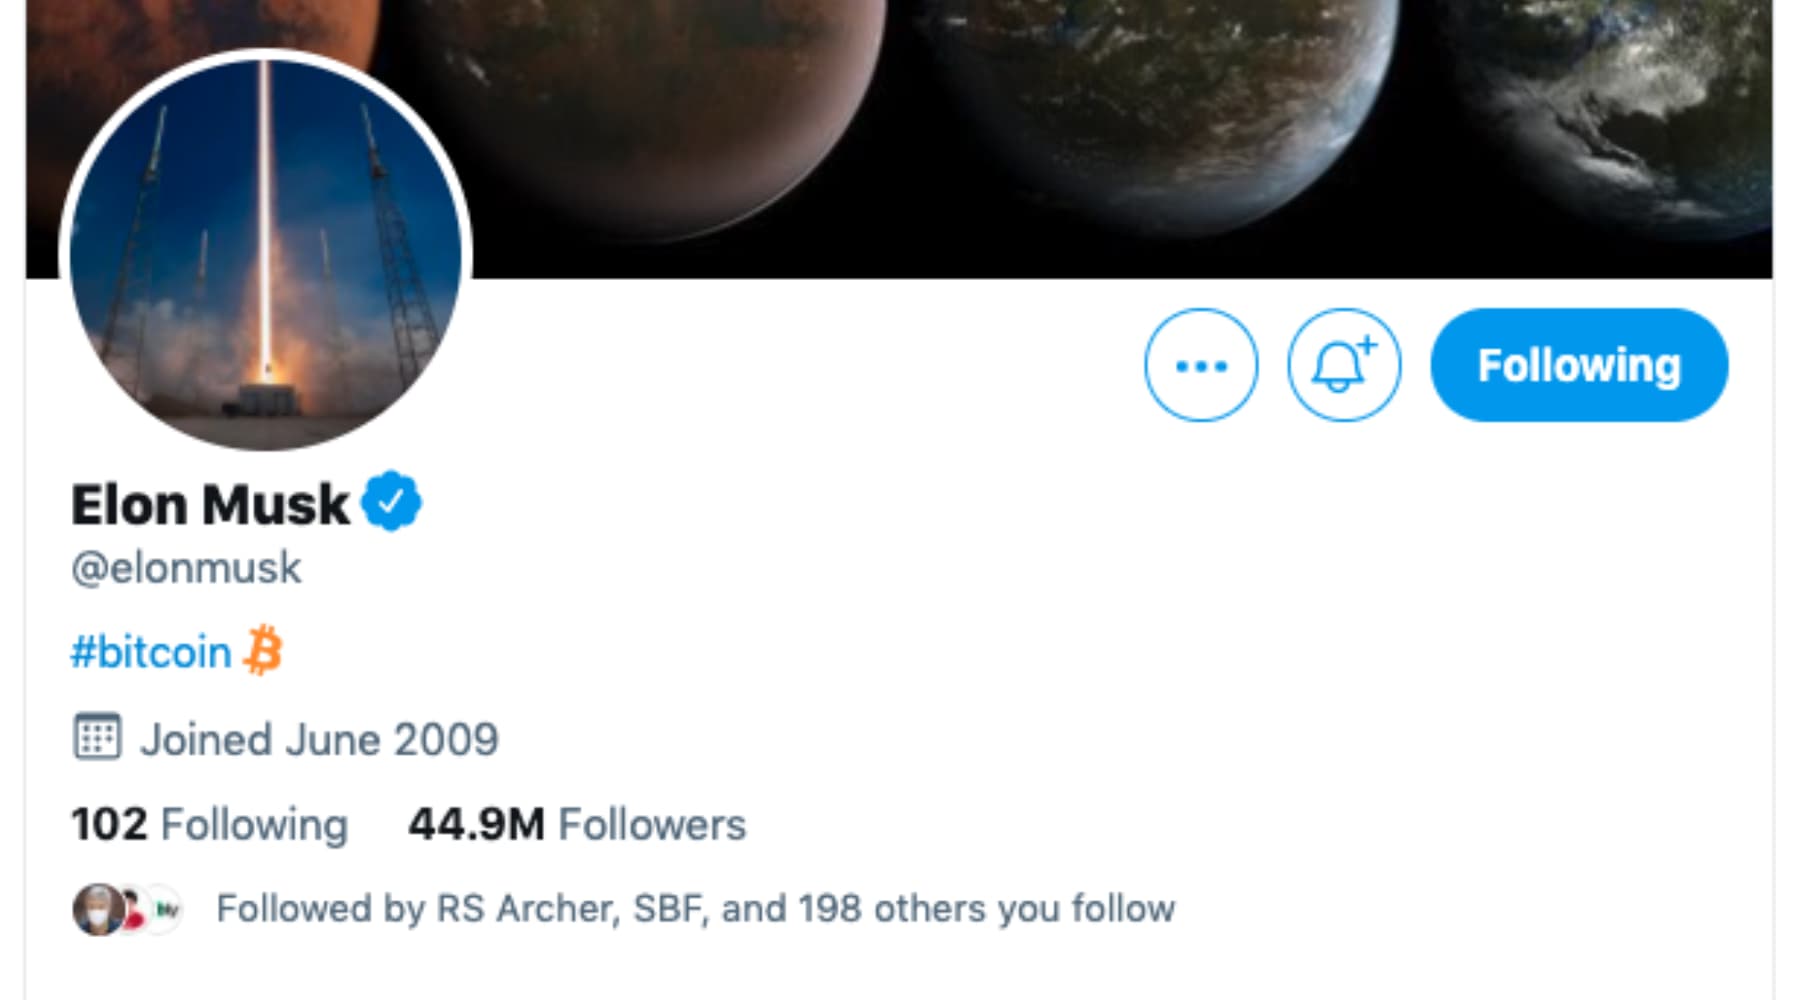View the 102 Following list
The image size is (1800, 1000).
pyautogui.click(x=209, y=825)
